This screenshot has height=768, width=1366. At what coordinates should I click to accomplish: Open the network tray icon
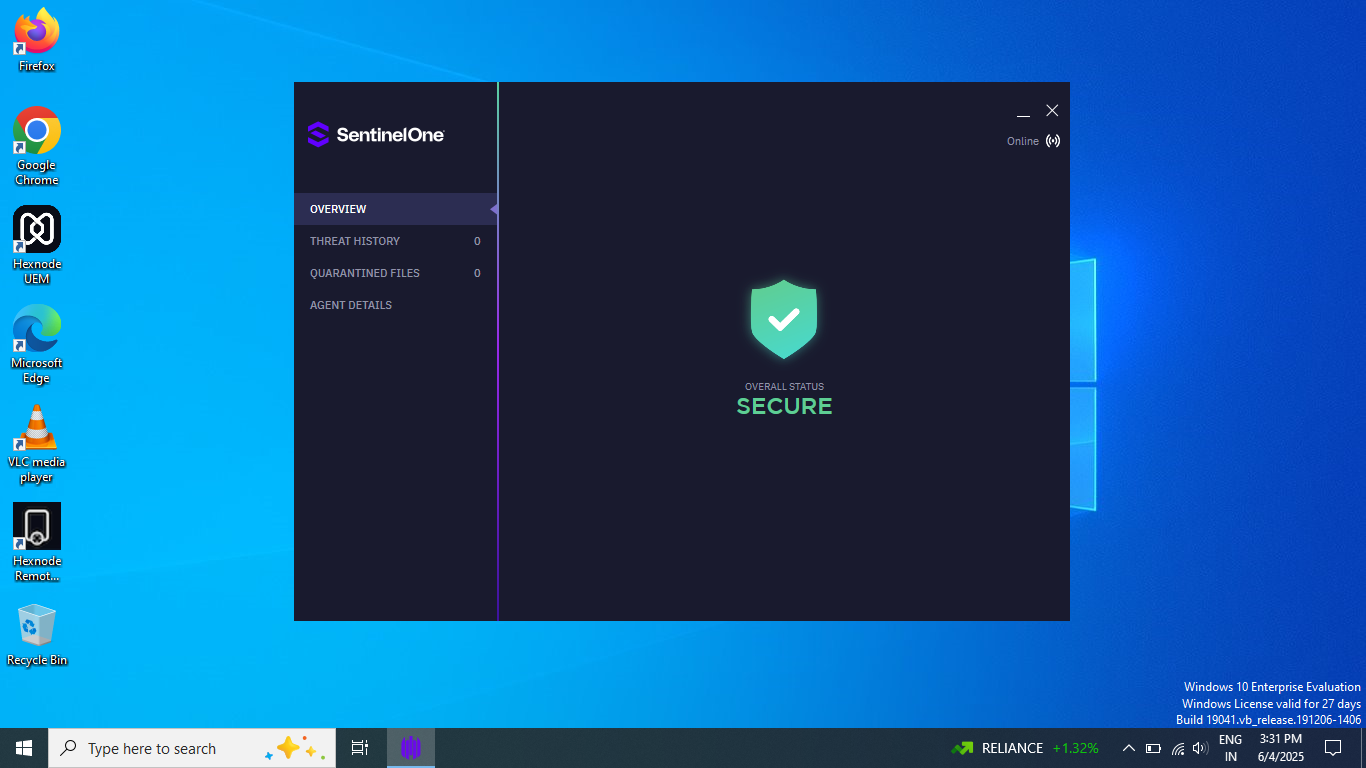(x=1178, y=748)
